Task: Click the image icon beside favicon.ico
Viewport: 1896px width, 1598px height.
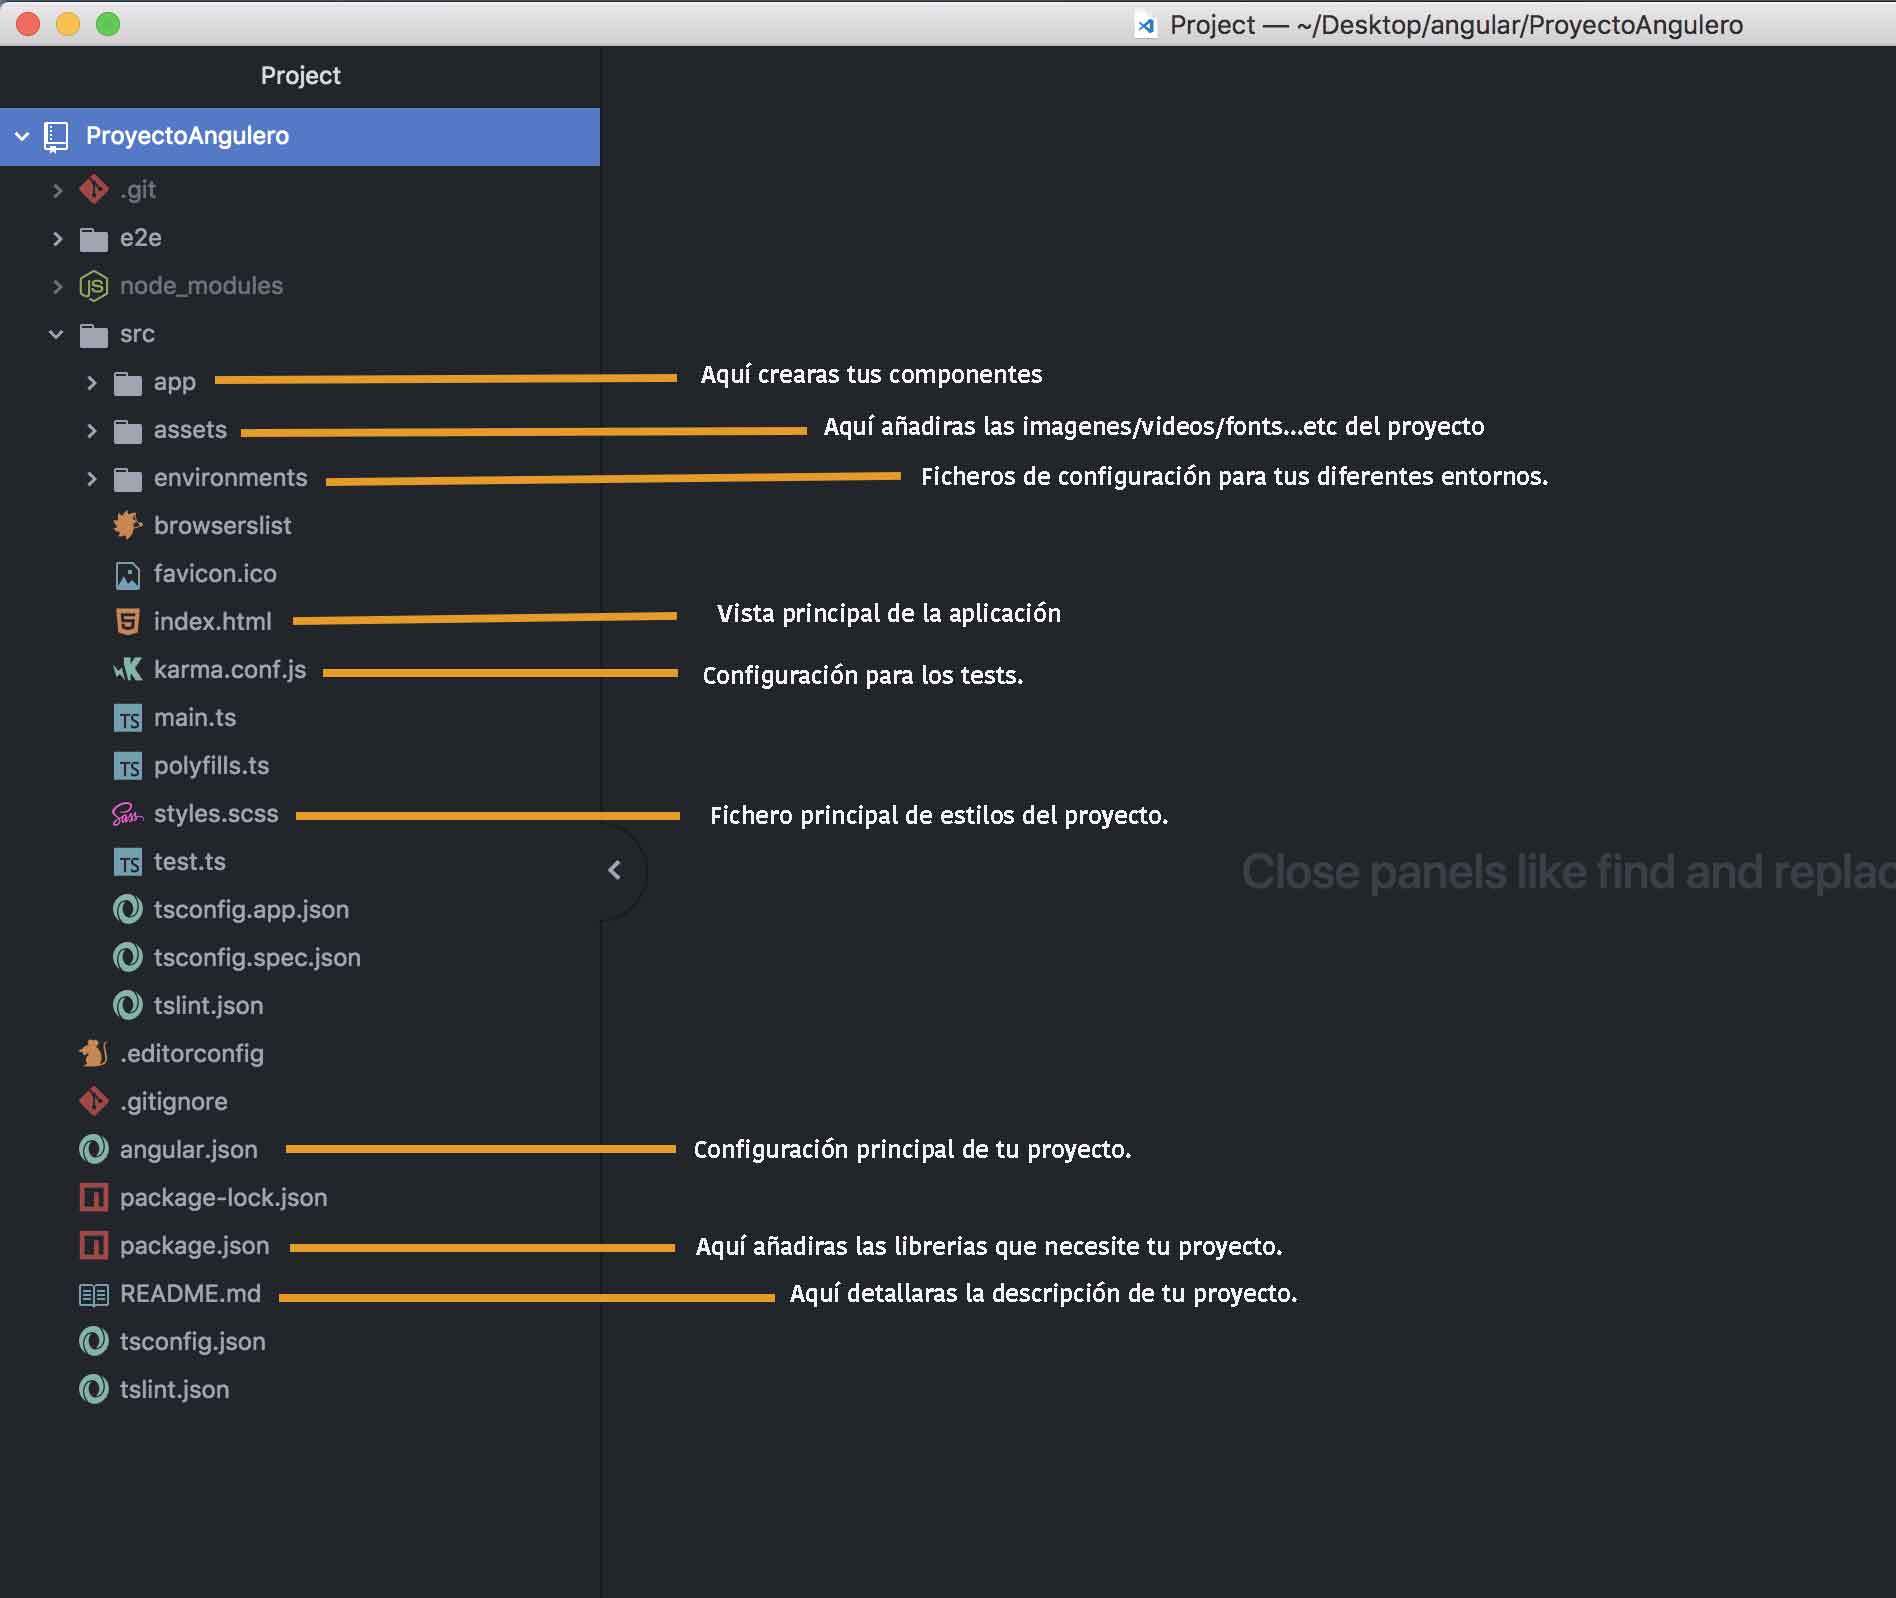Action: click(127, 574)
